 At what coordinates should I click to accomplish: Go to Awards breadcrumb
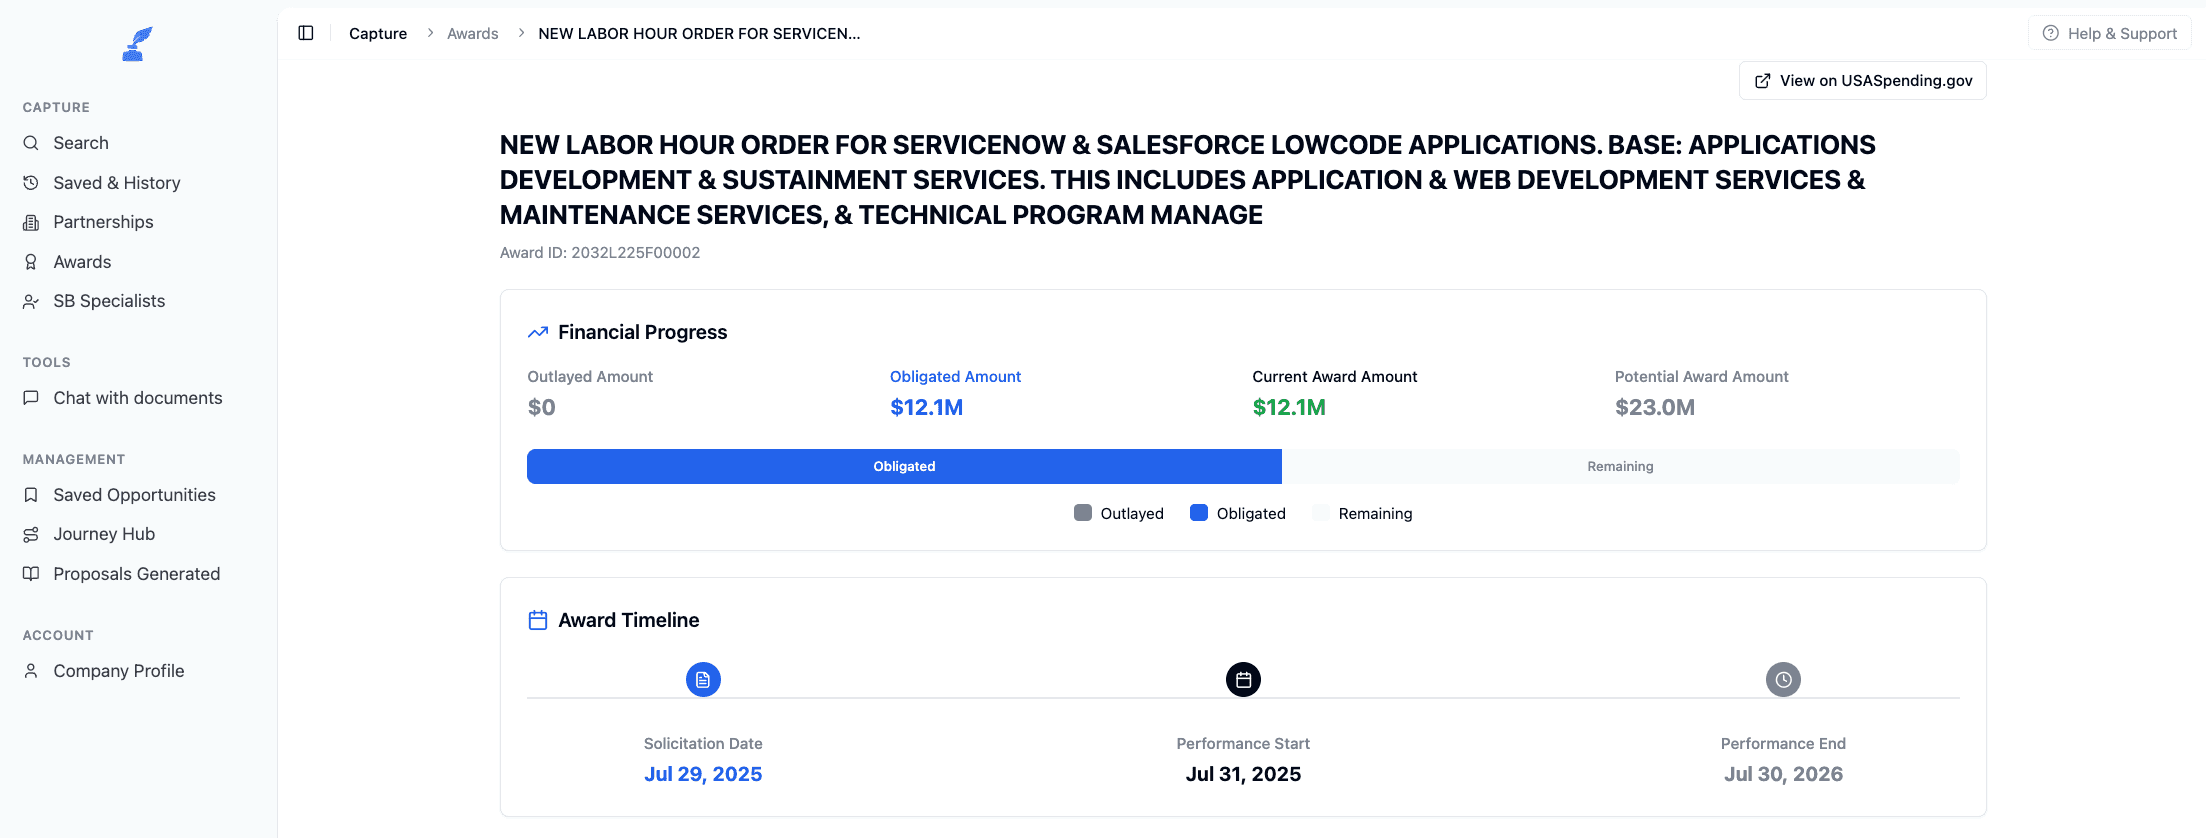pyautogui.click(x=472, y=33)
